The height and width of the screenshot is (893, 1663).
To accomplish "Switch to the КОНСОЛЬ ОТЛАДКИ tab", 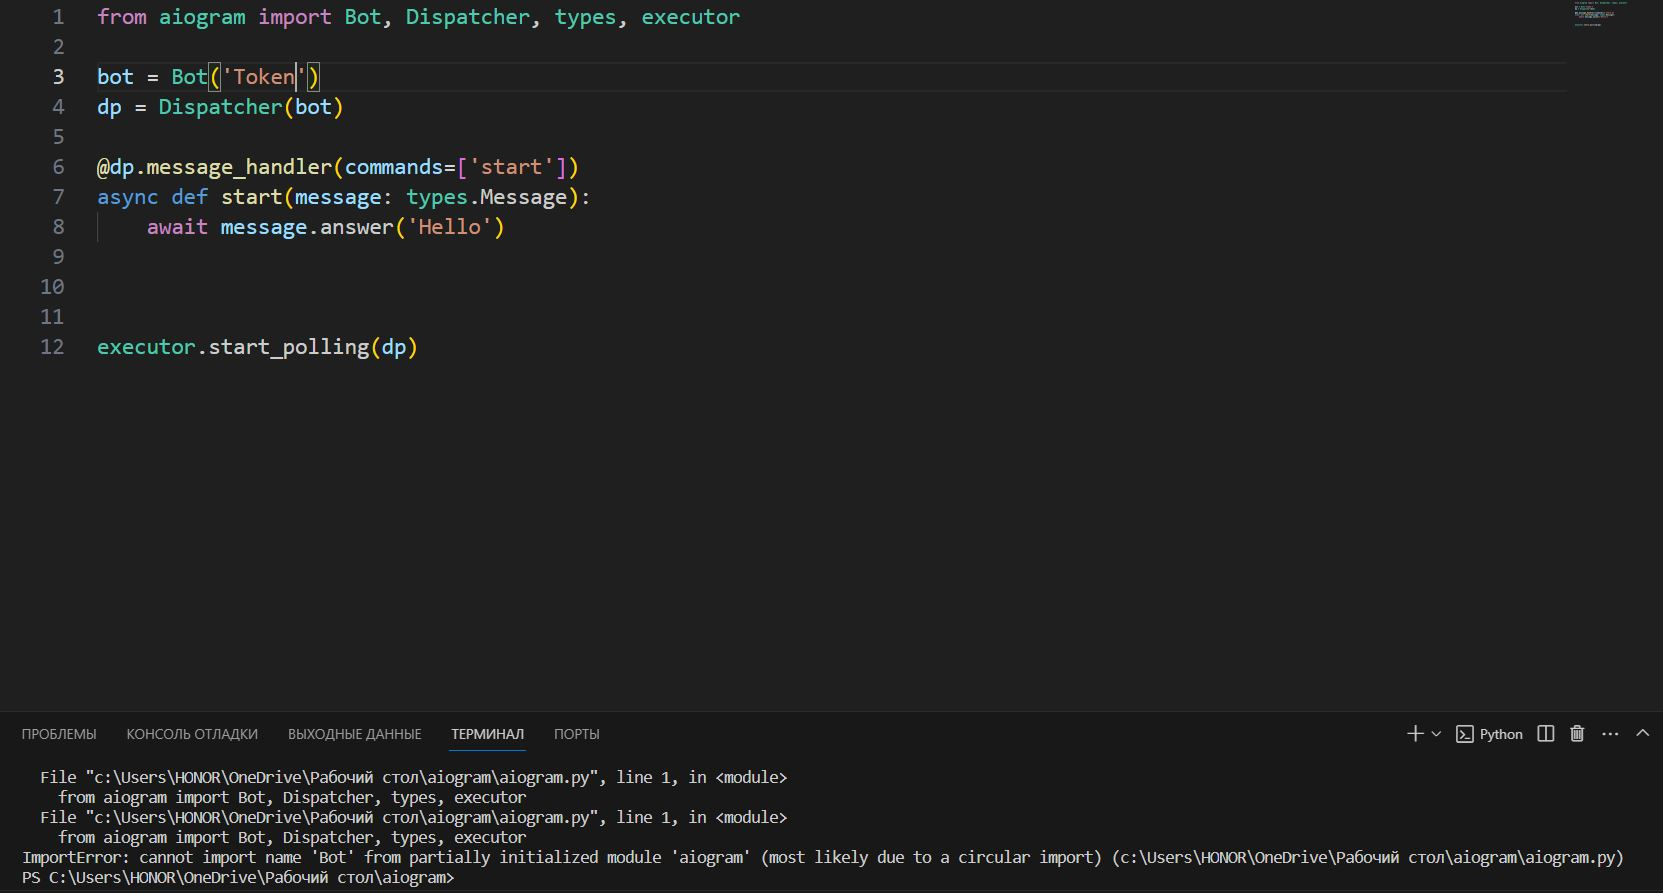I will 192,734.
